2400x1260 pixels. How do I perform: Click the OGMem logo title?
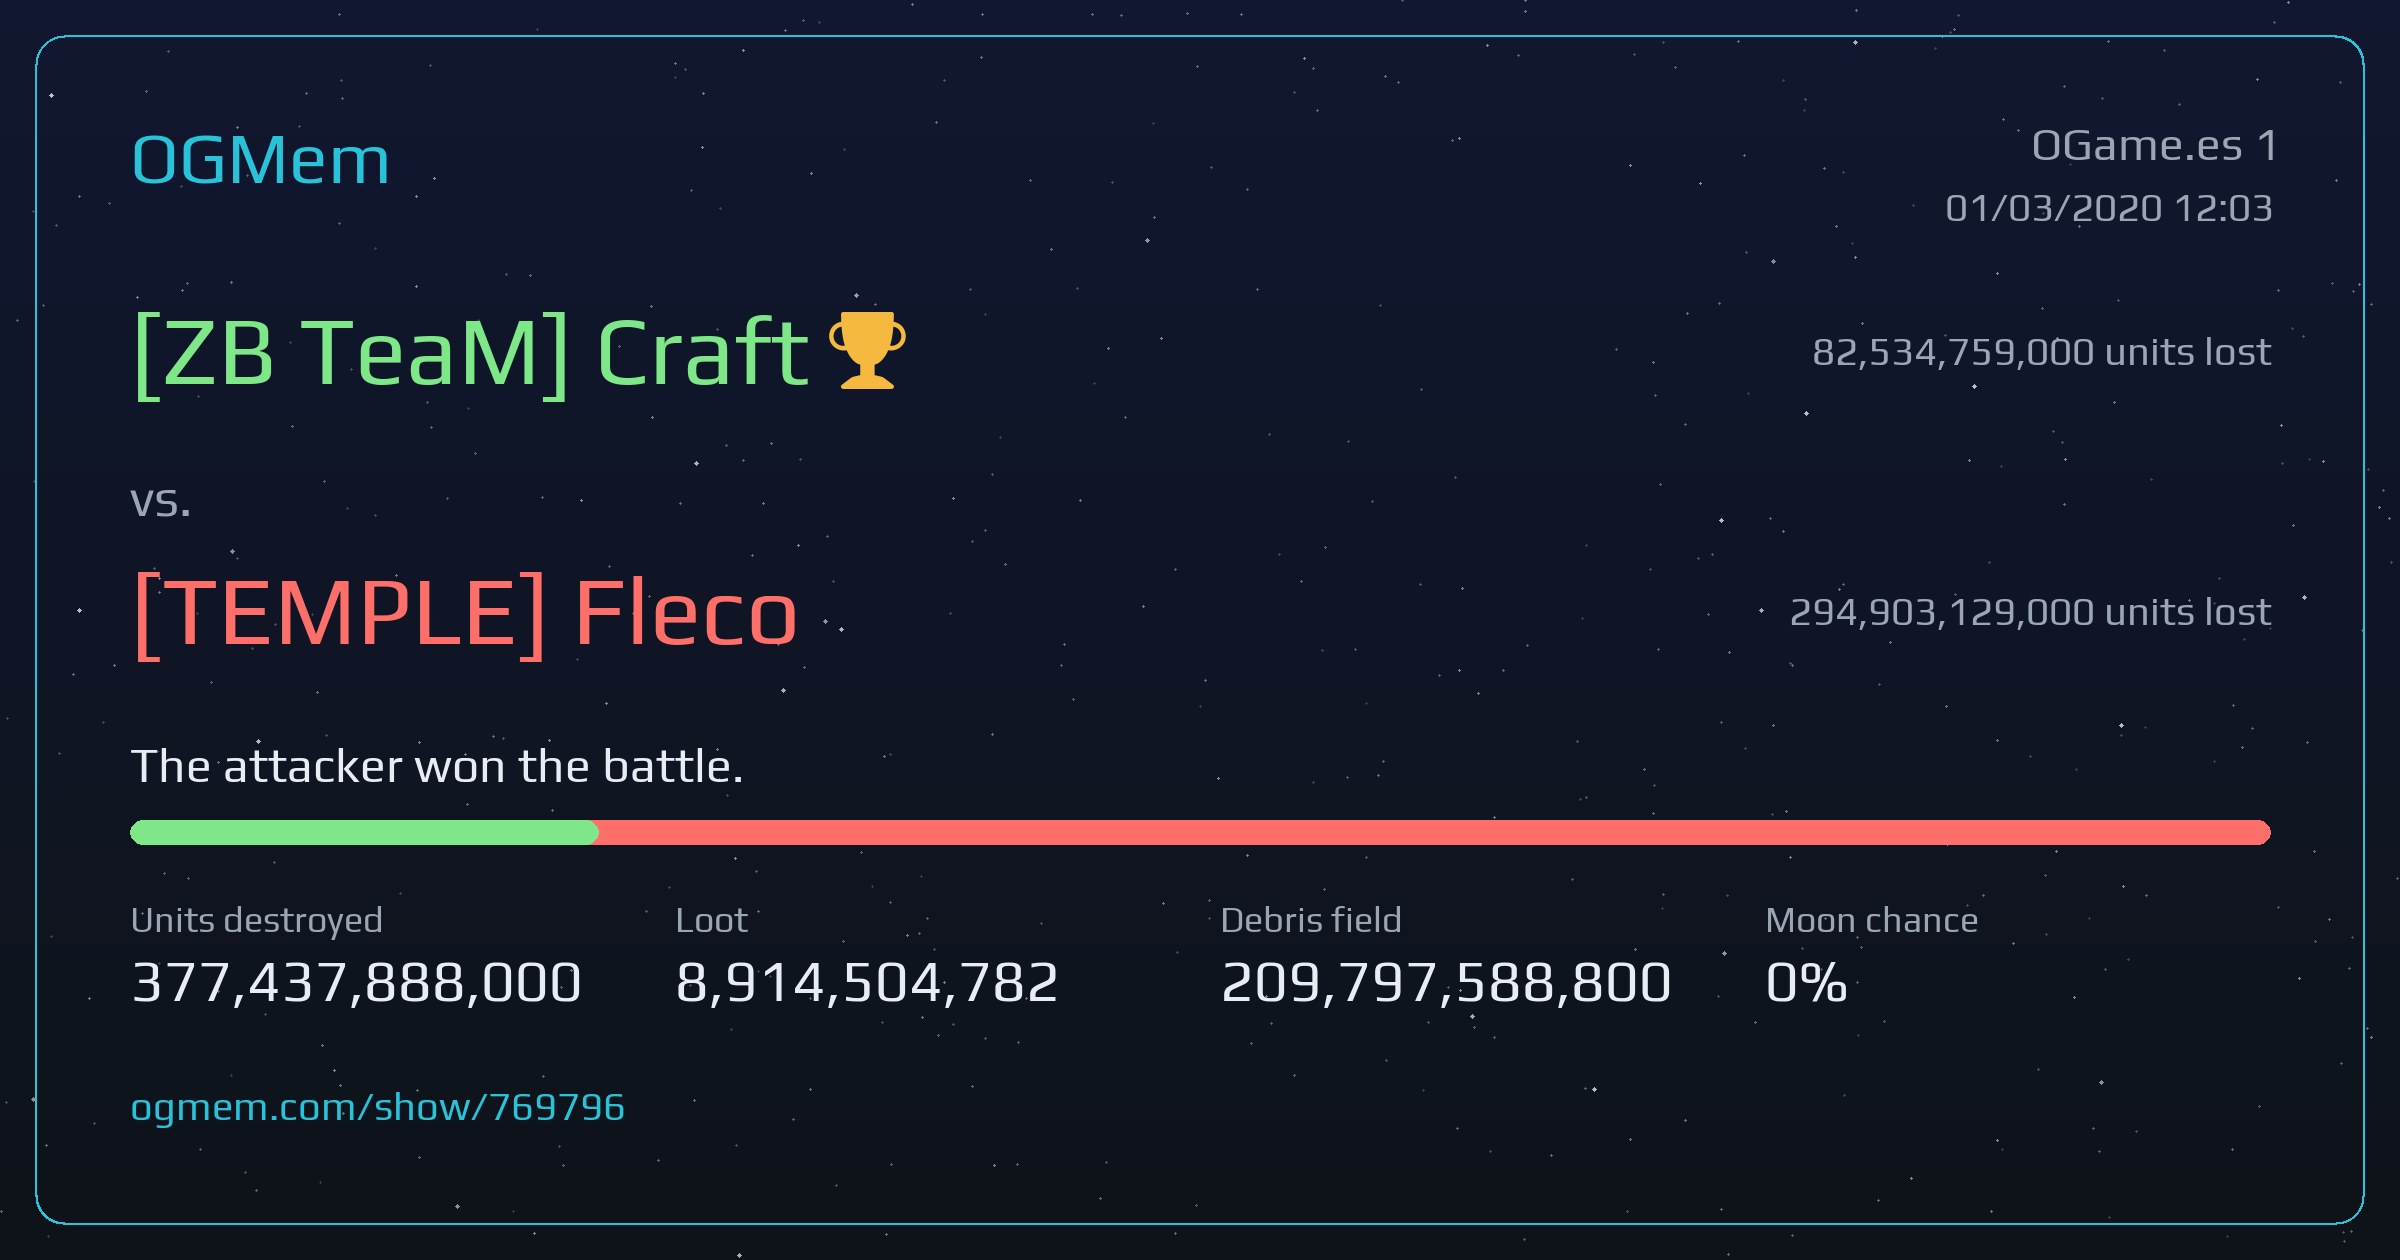coord(260,160)
